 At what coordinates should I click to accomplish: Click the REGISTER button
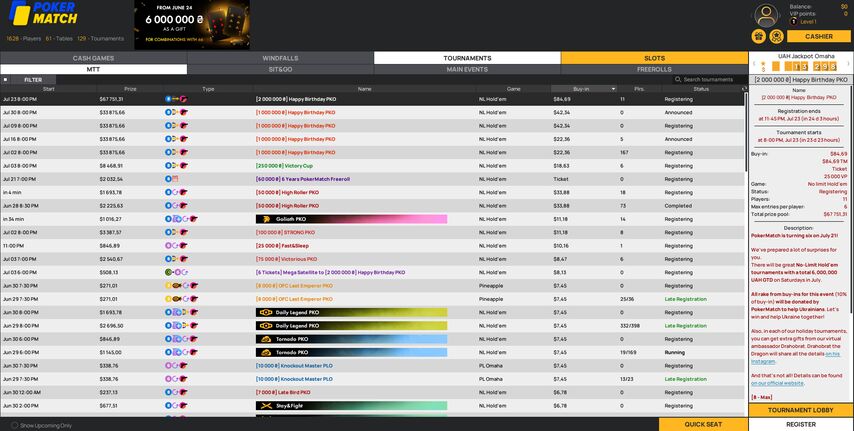(801, 424)
